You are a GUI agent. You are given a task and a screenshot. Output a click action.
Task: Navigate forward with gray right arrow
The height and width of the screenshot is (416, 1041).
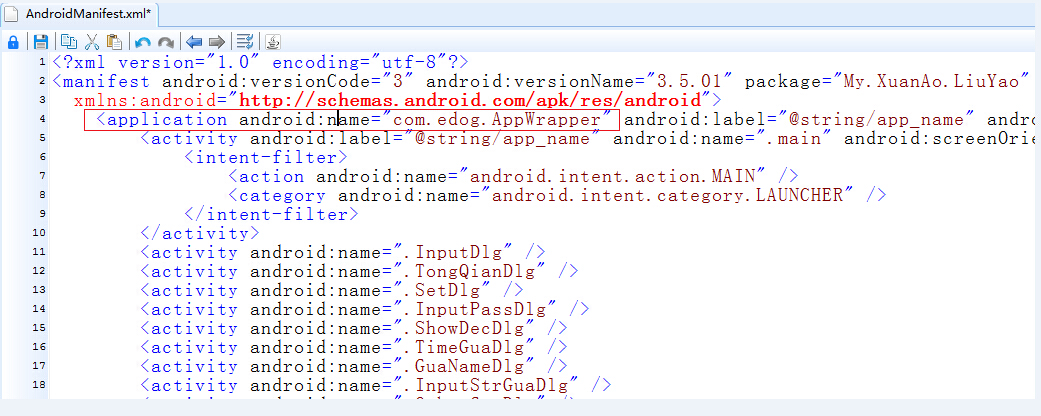[x=217, y=42]
